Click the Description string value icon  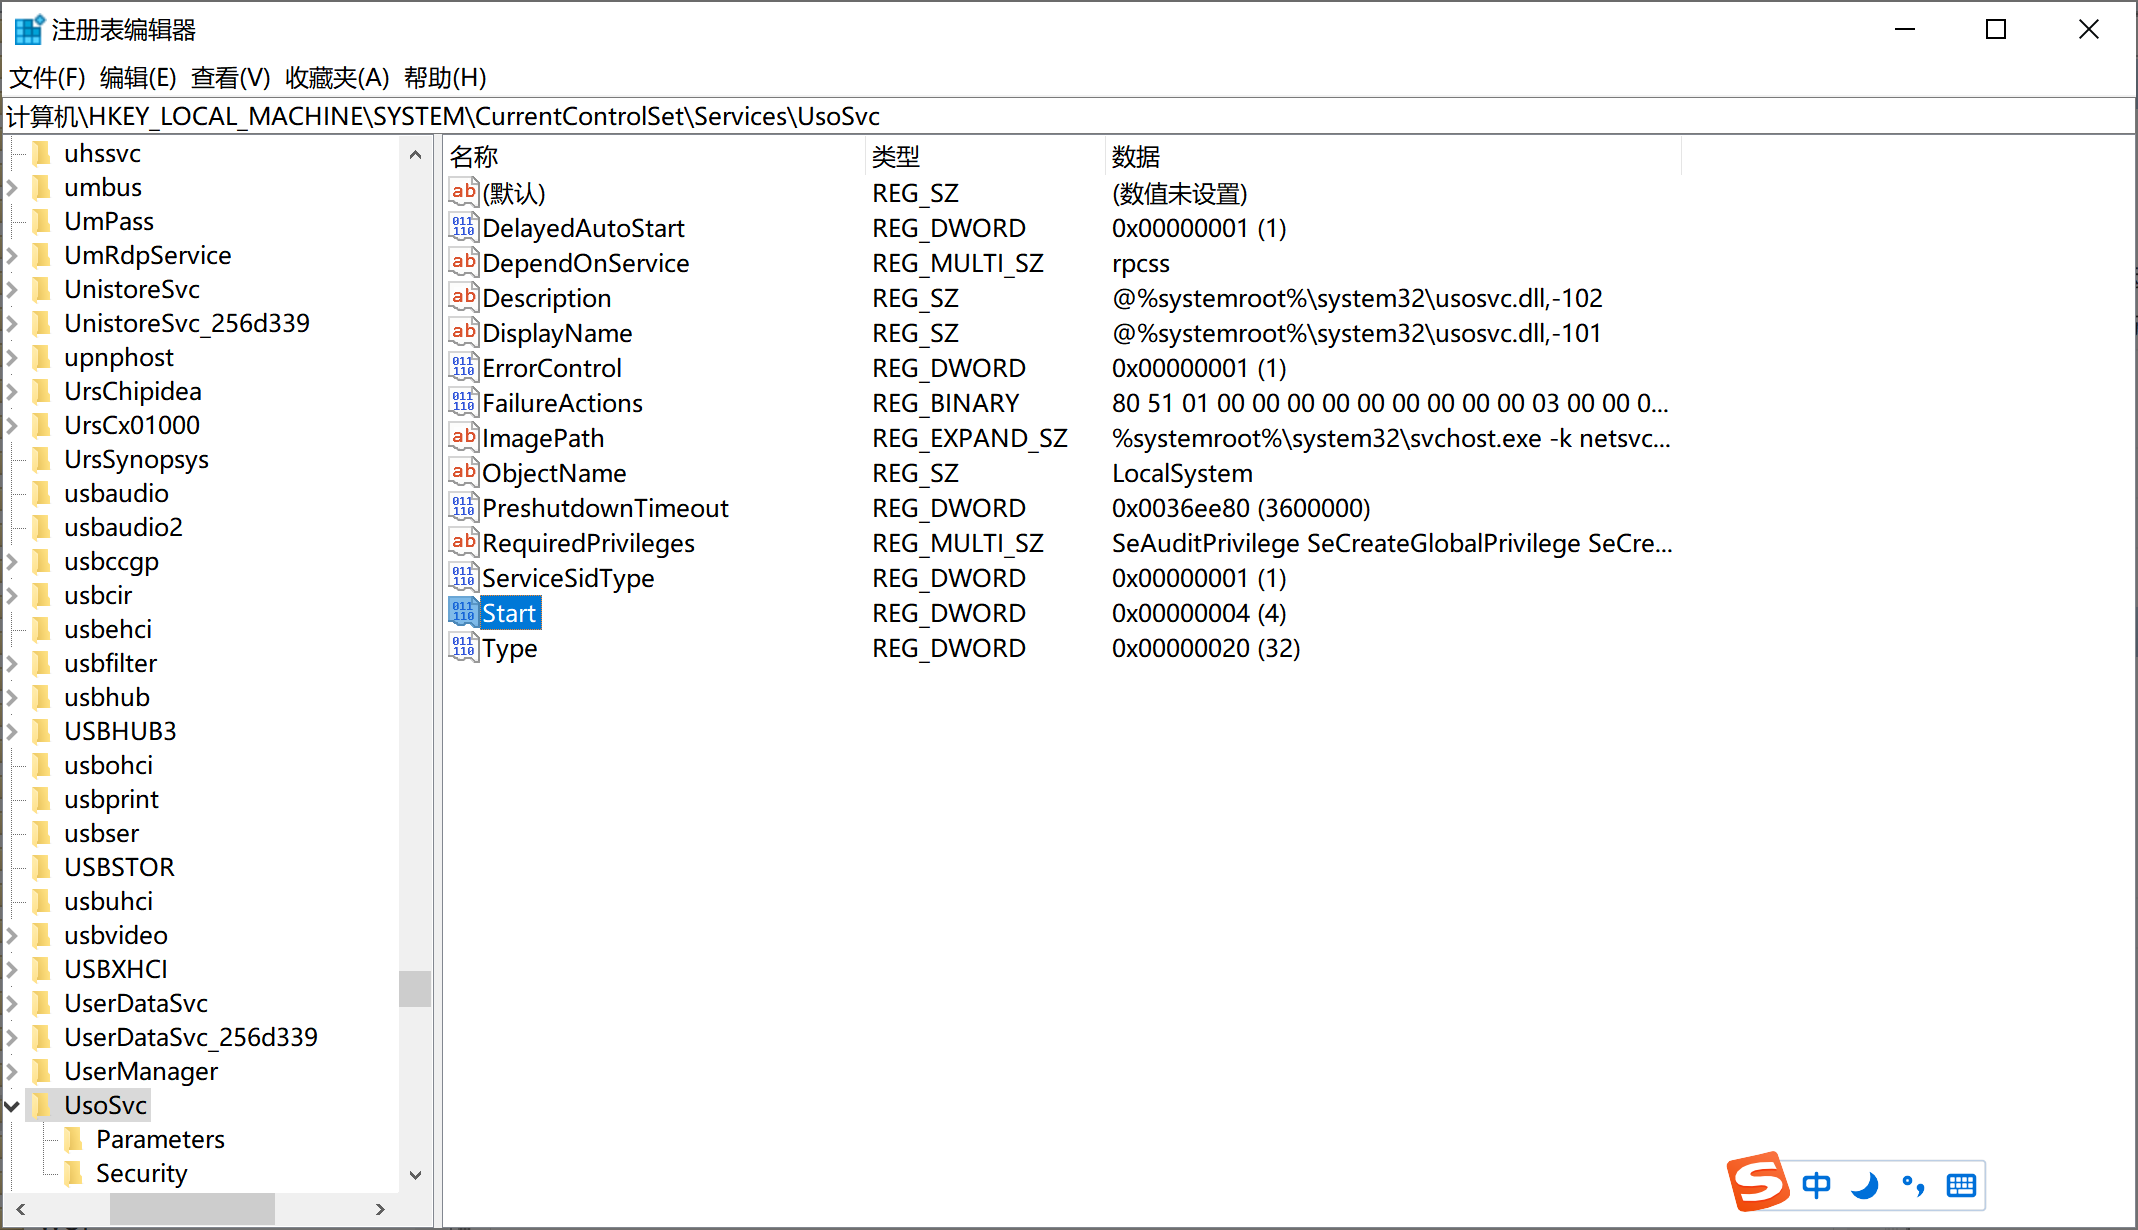[462, 297]
